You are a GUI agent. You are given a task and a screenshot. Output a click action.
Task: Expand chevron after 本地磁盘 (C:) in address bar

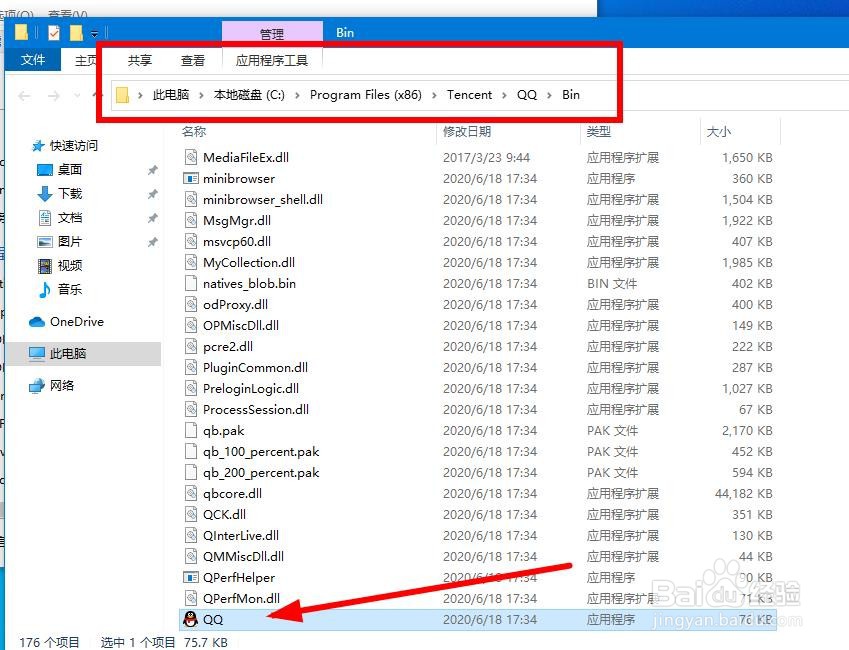pos(297,95)
